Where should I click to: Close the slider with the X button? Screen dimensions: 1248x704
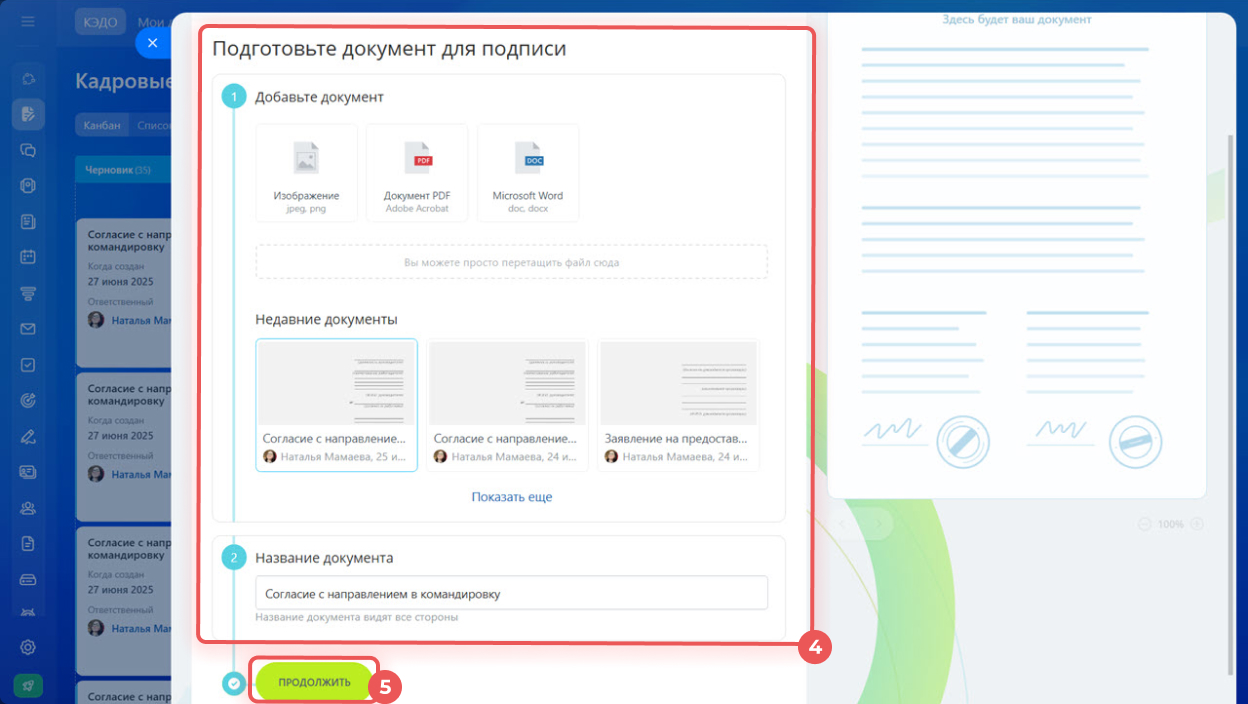pos(152,42)
